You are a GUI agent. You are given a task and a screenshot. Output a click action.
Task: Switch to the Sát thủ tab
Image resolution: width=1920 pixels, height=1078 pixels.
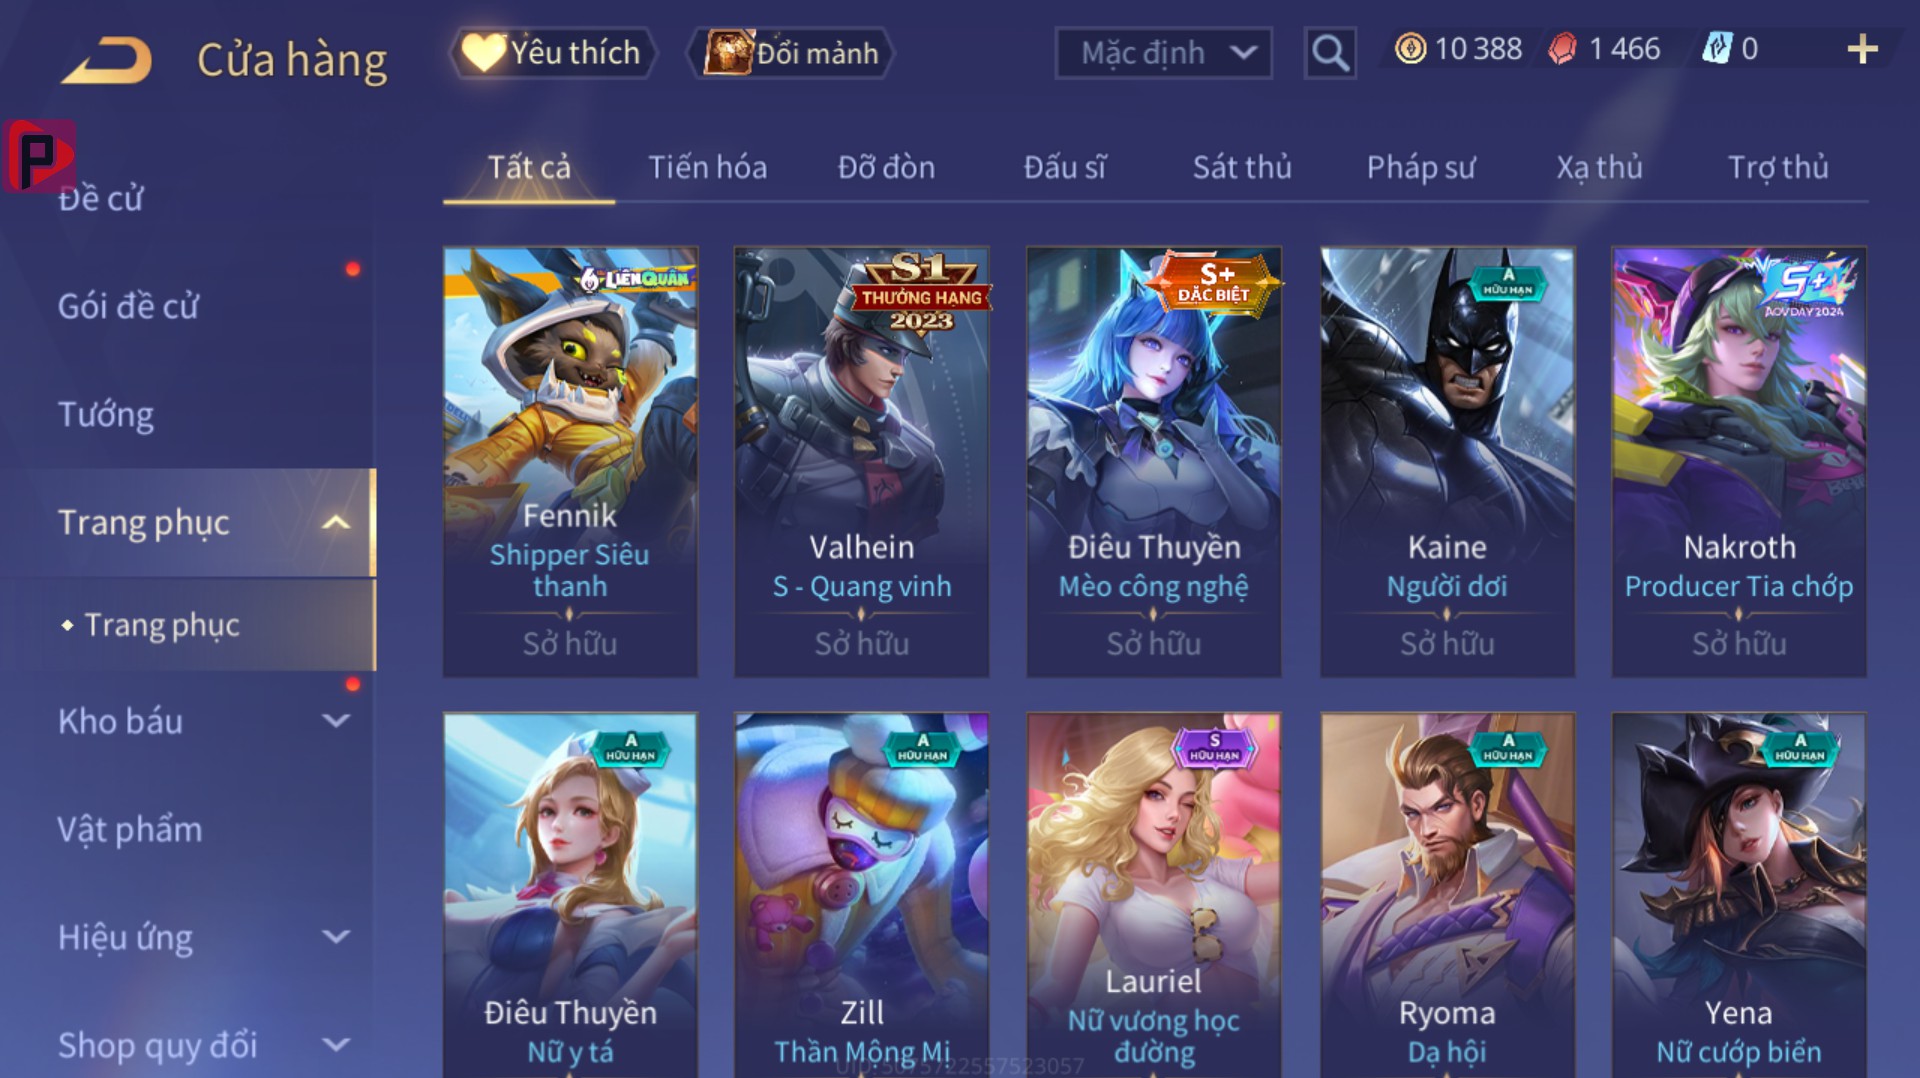(x=1242, y=167)
